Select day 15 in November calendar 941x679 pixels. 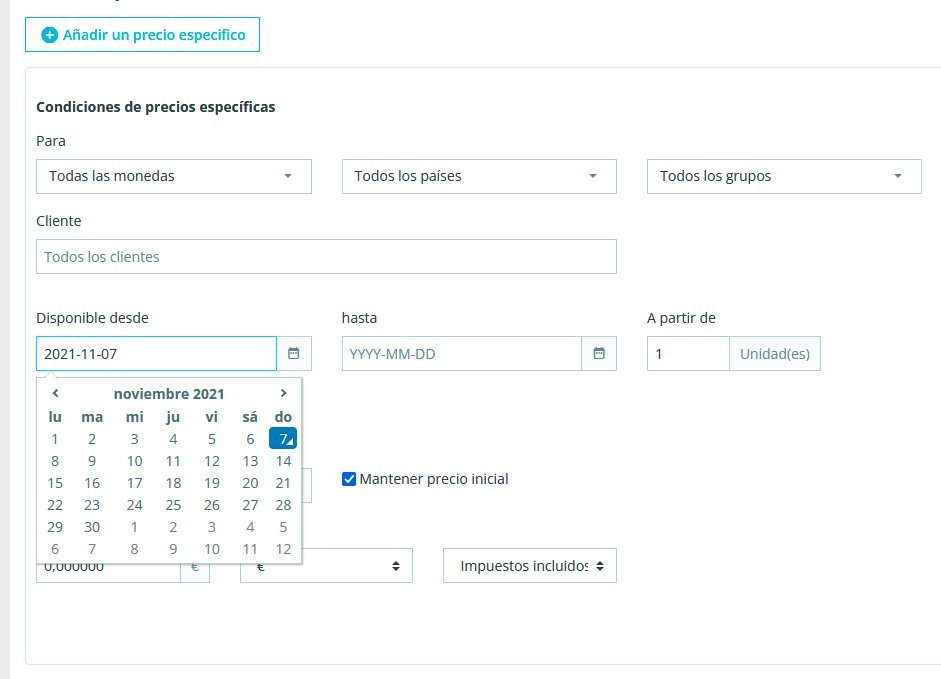pos(55,483)
